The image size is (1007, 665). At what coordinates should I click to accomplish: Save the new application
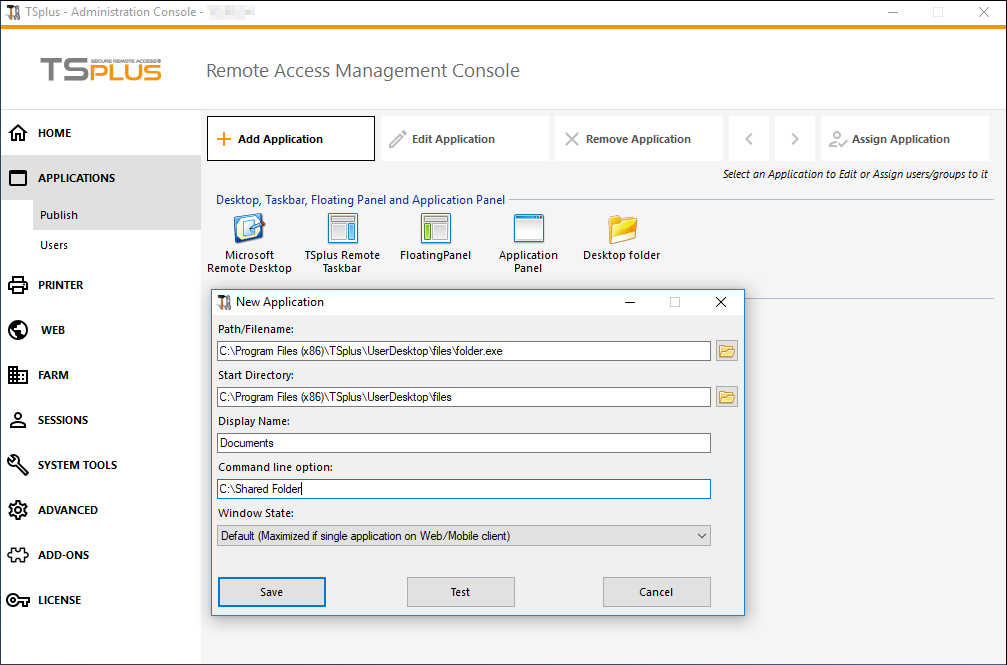click(271, 591)
